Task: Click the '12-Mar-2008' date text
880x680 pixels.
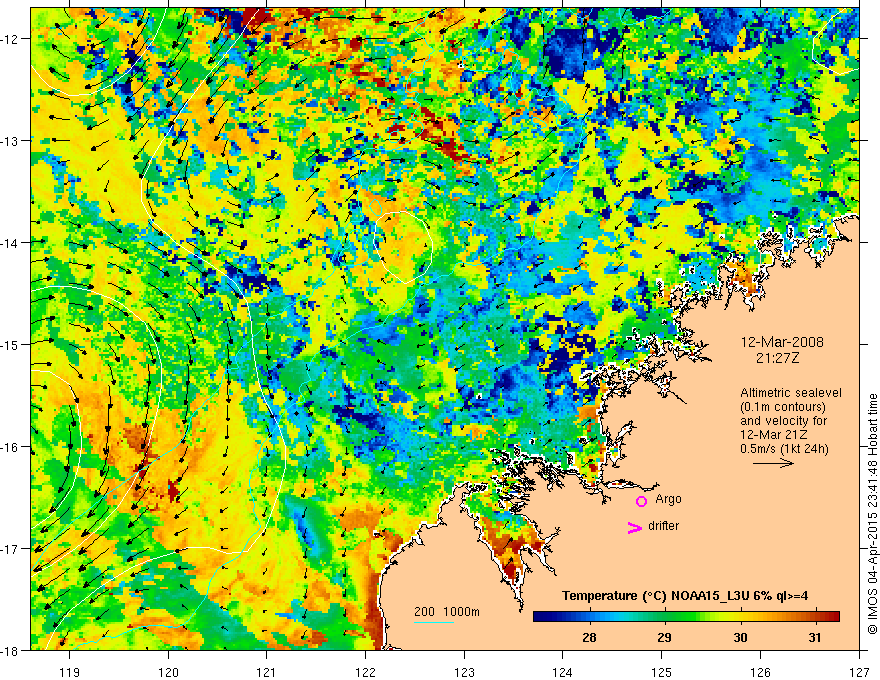Action: point(782,342)
